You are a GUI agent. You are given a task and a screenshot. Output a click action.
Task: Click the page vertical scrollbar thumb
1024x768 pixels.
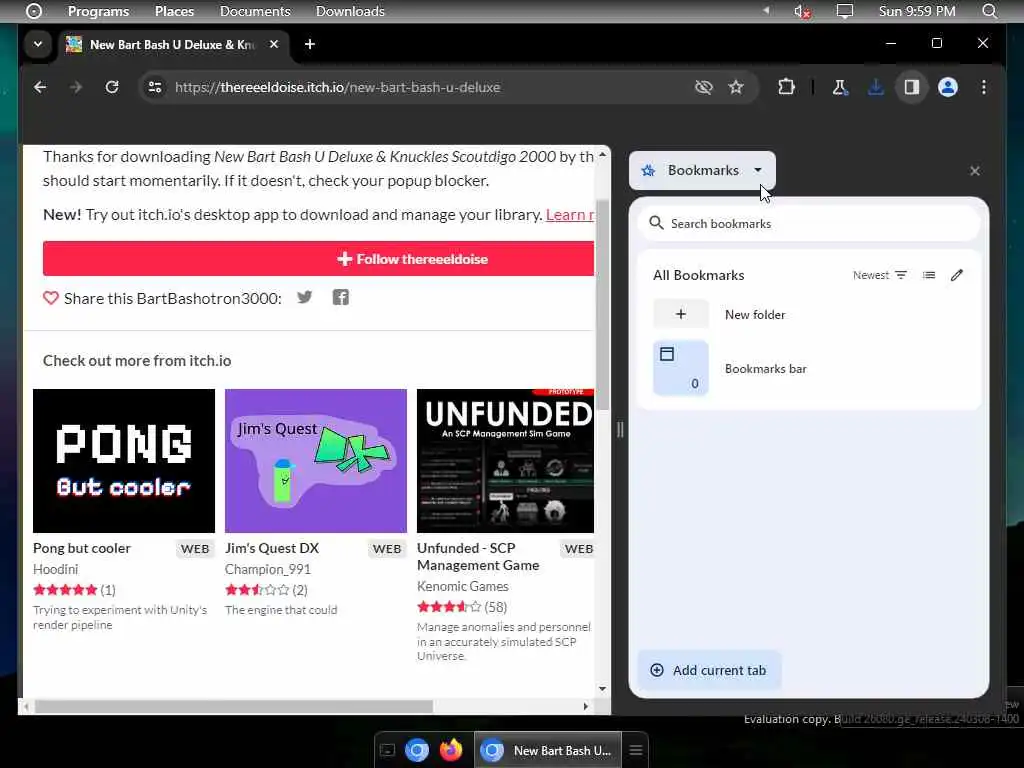pyautogui.click(x=603, y=305)
